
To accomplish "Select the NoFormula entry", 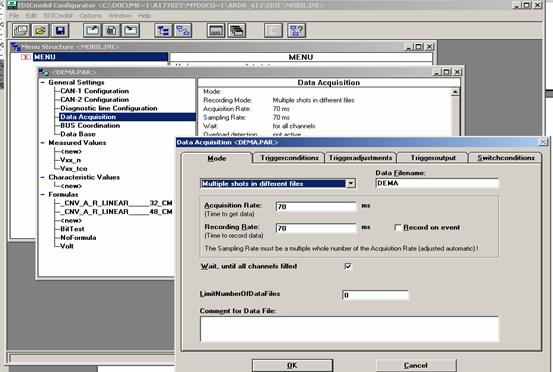I will click(x=78, y=238).
